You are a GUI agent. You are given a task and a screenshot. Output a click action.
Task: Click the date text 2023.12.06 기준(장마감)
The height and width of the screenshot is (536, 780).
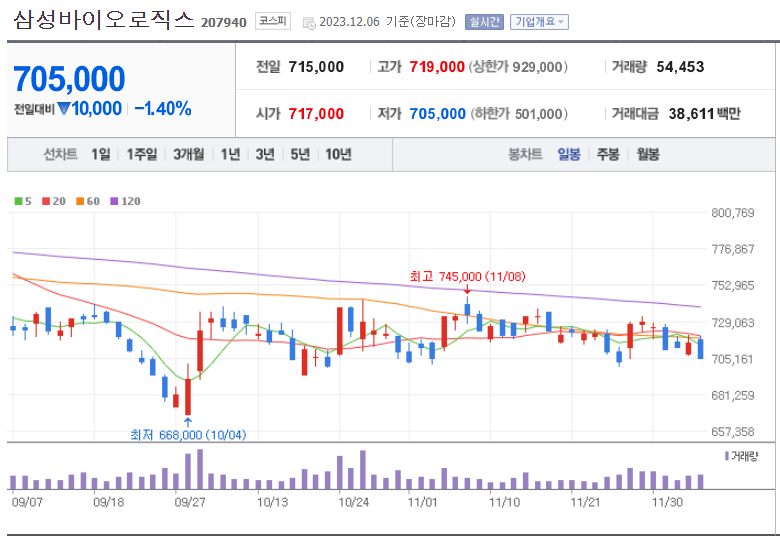387,22
